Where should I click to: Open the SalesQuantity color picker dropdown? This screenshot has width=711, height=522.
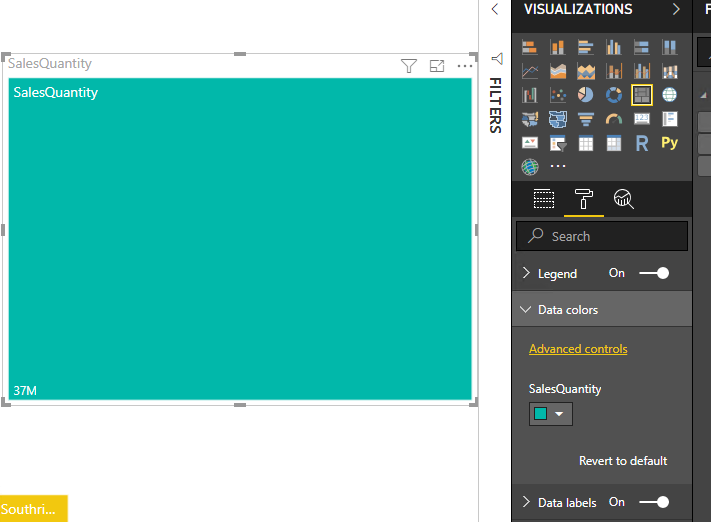coord(550,414)
